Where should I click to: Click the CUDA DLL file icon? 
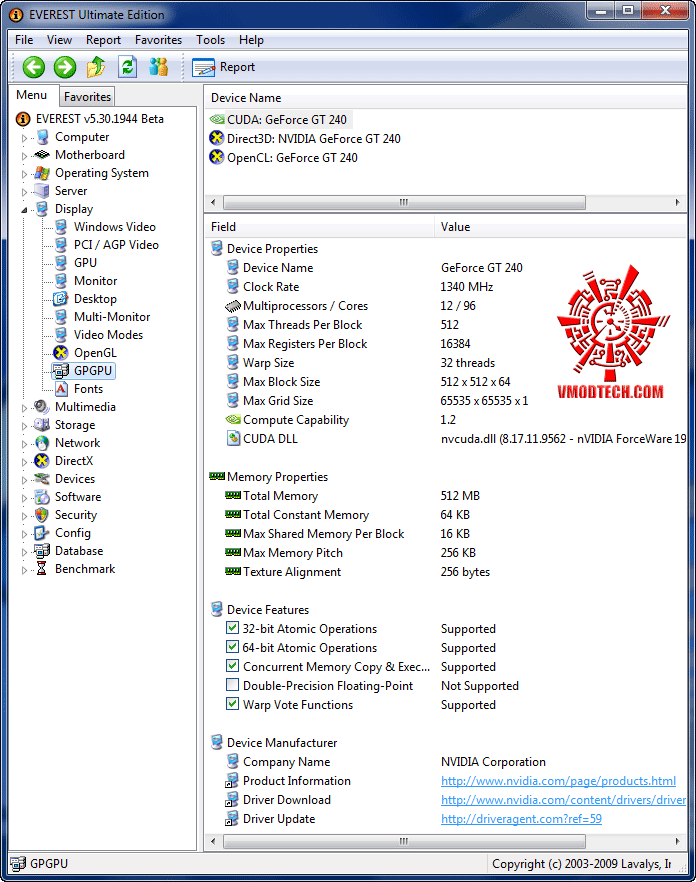(233, 438)
